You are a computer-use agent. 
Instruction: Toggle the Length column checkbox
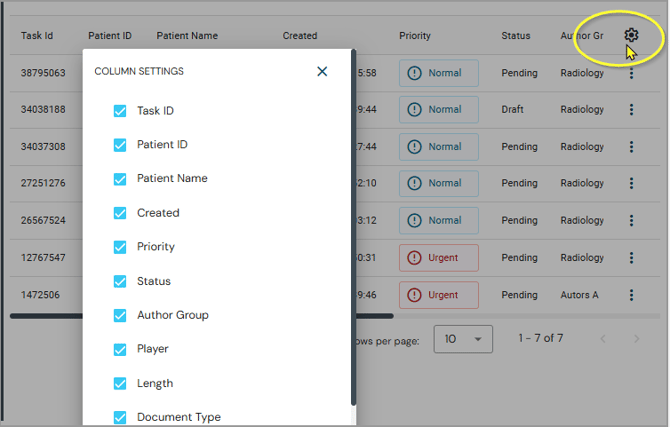120,383
